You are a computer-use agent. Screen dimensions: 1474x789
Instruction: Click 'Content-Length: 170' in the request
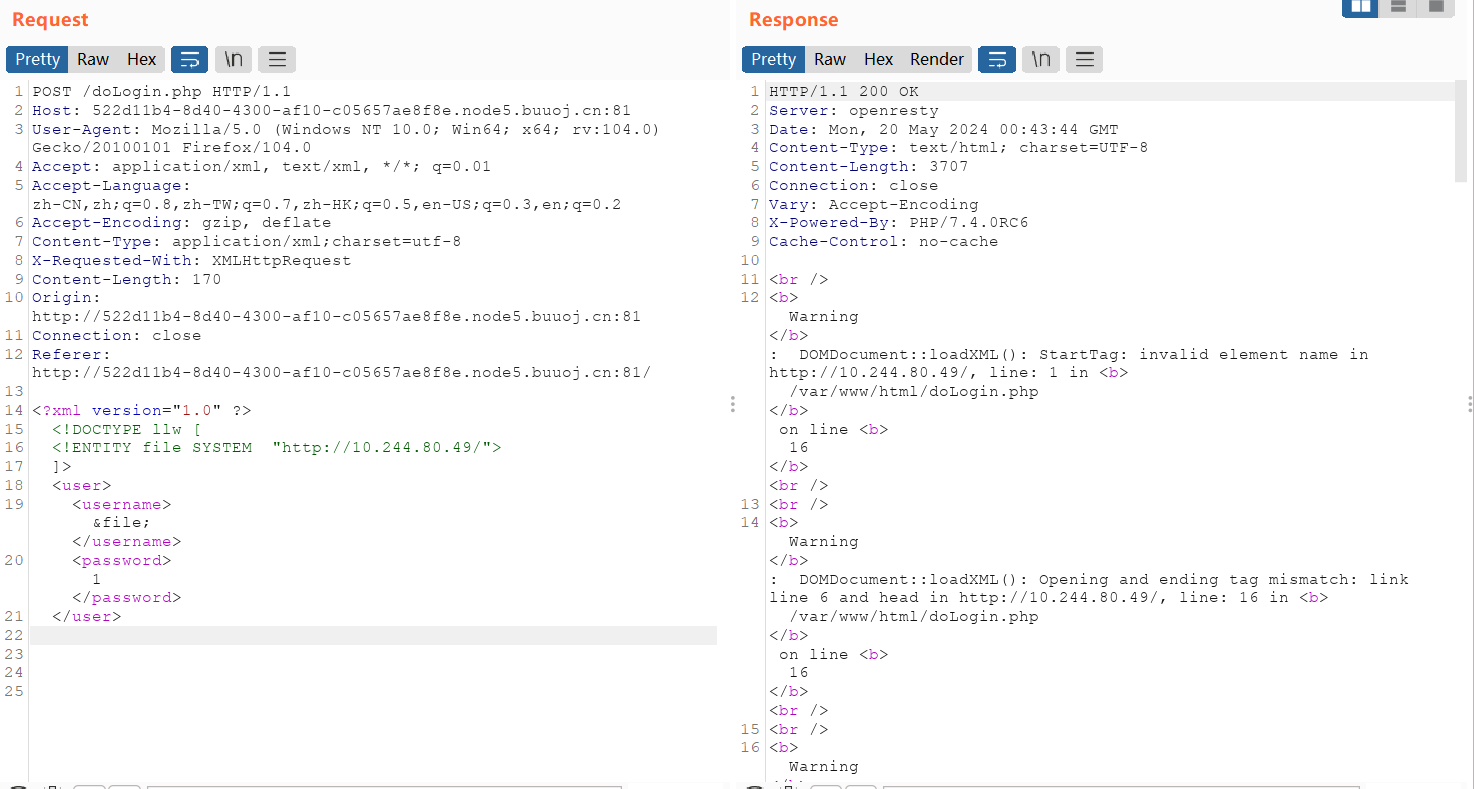pyautogui.click(x=126, y=280)
